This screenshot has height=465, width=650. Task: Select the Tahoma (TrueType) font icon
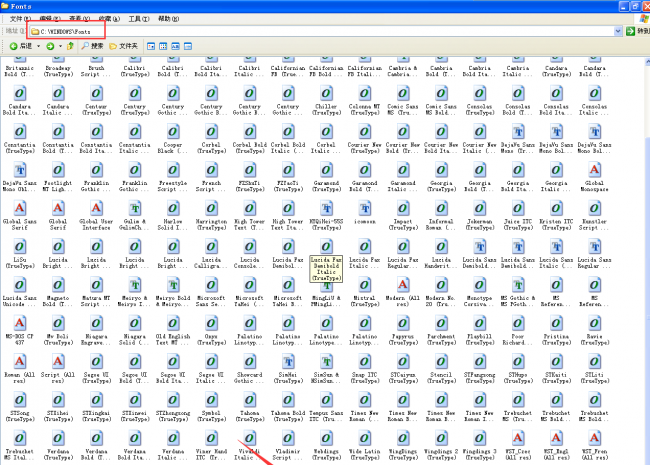pyautogui.click(x=250, y=400)
